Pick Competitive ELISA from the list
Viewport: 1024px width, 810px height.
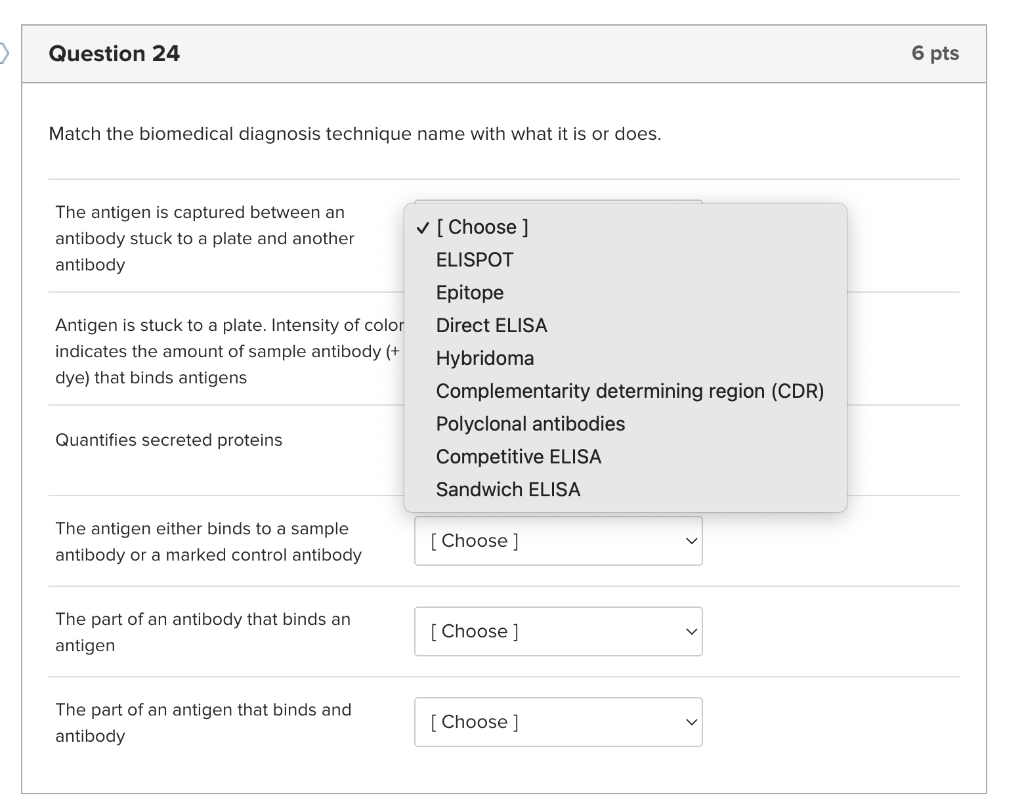pyautogui.click(x=518, y=456)
